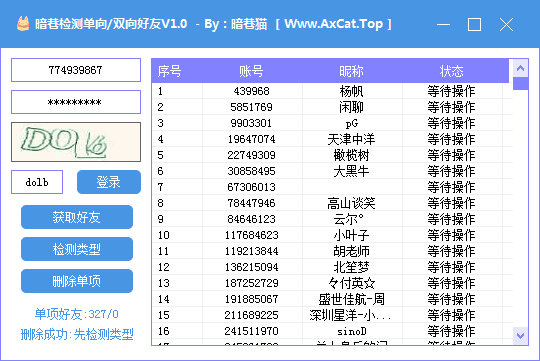This screenshot has height=361, width=540.
Task: Select the row with nickname 高山谈笑
Action: click(x=332, y=203)
